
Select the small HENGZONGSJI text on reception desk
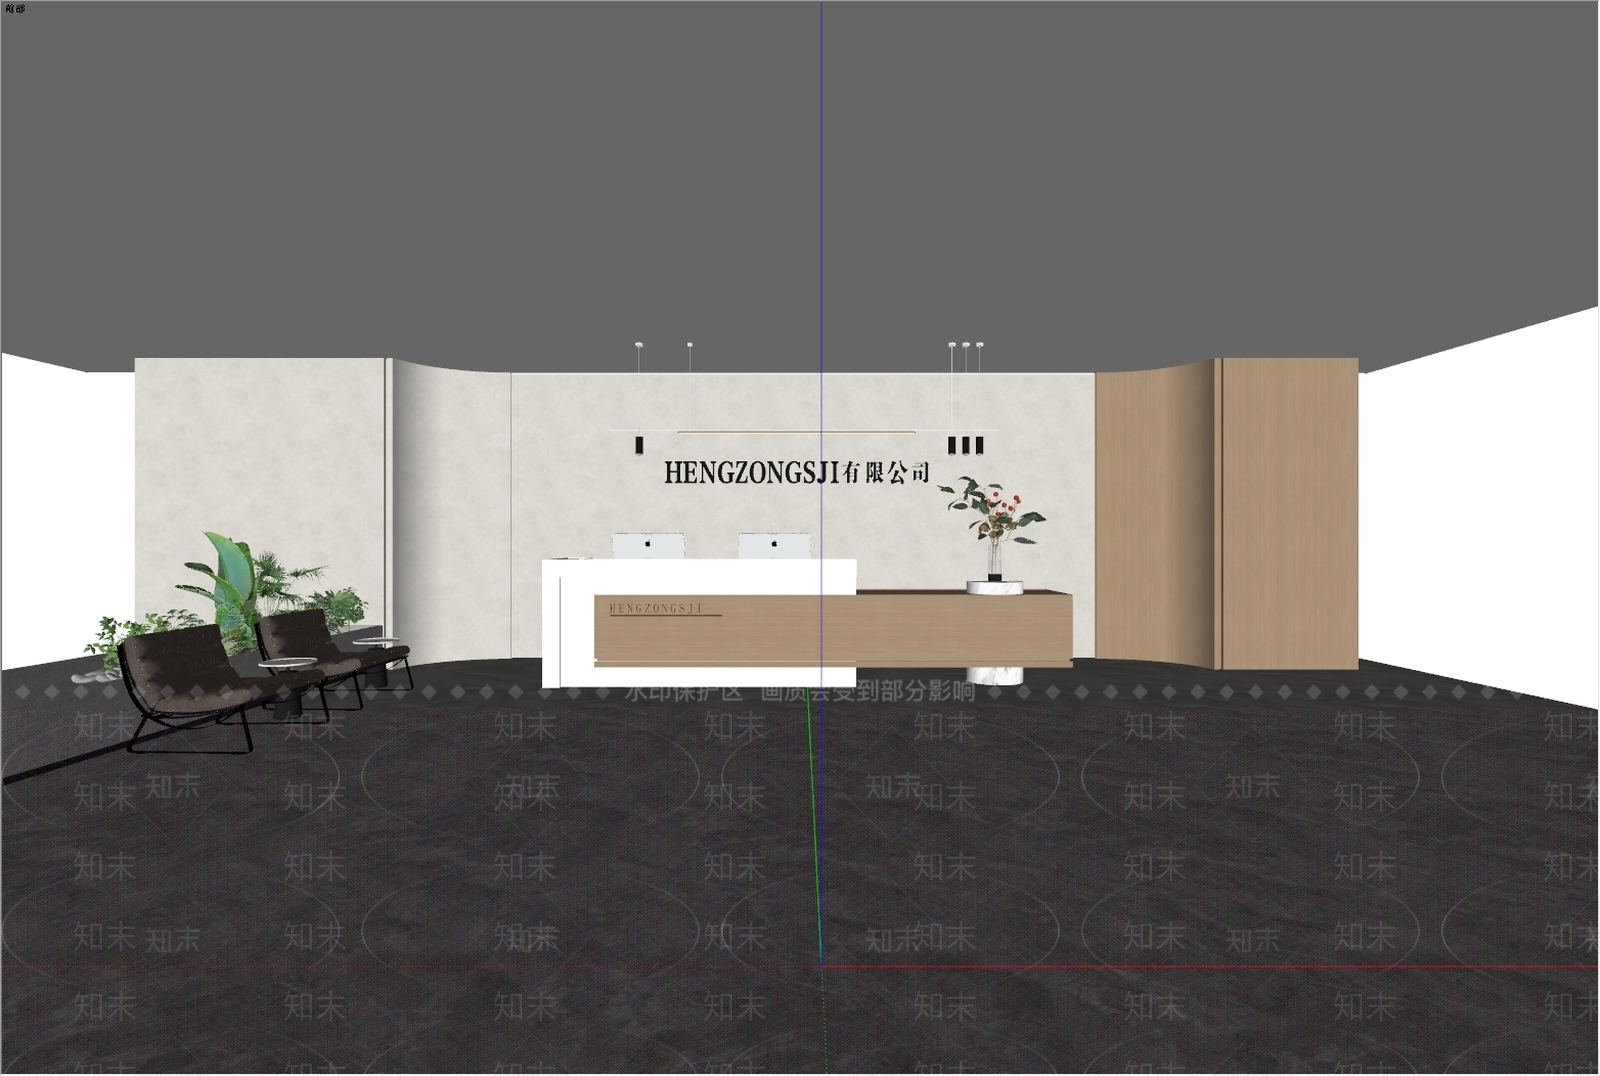(x=656, y=608)
